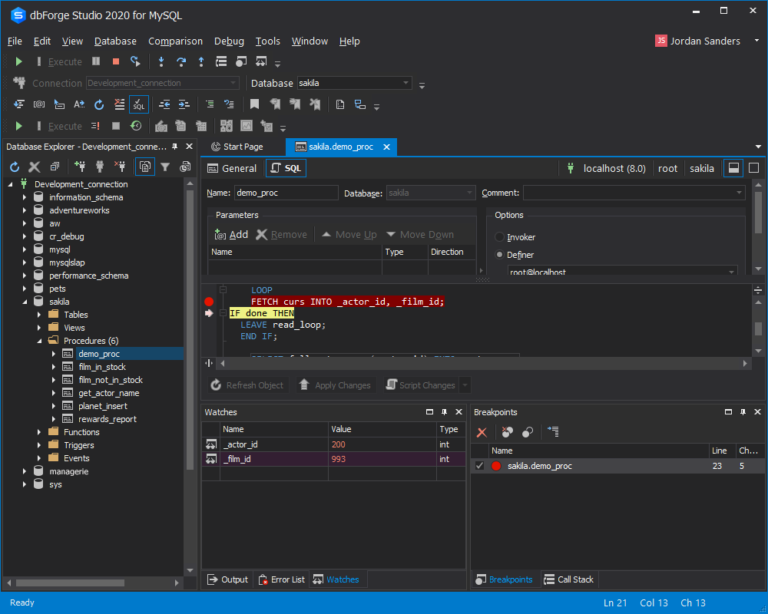Click Go To Source Code icon in Breakpoints

[x=553, y=432]
